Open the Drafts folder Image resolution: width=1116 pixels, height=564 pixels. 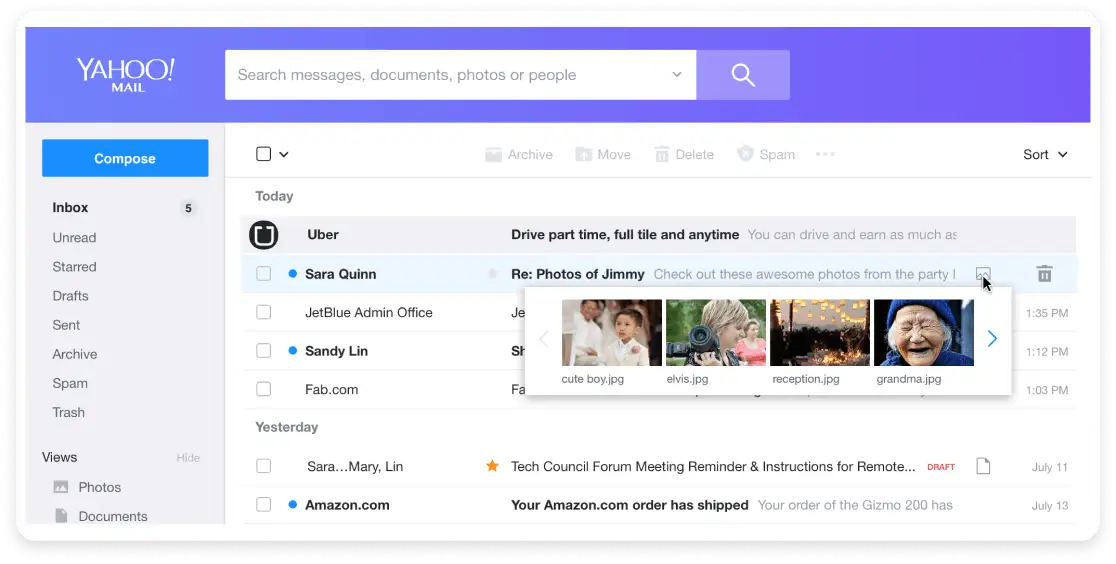click(x=70, y=296)
